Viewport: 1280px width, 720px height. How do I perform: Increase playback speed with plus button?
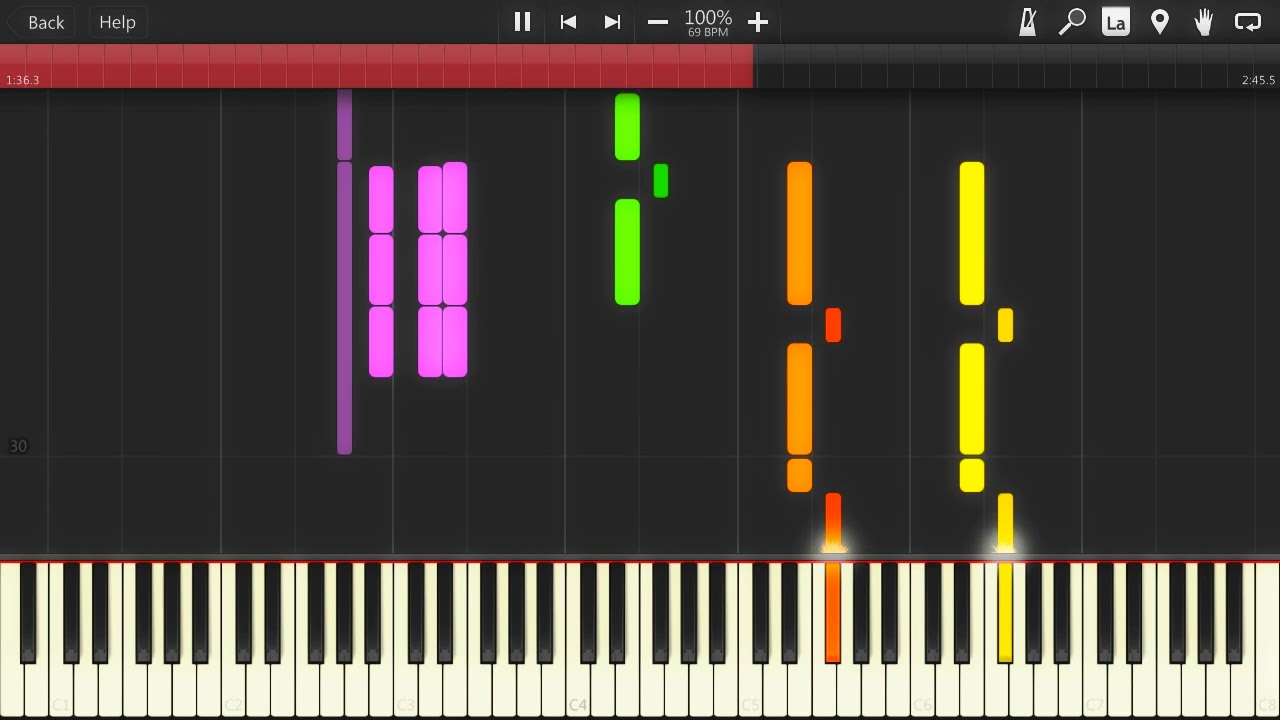pos(758,22)
